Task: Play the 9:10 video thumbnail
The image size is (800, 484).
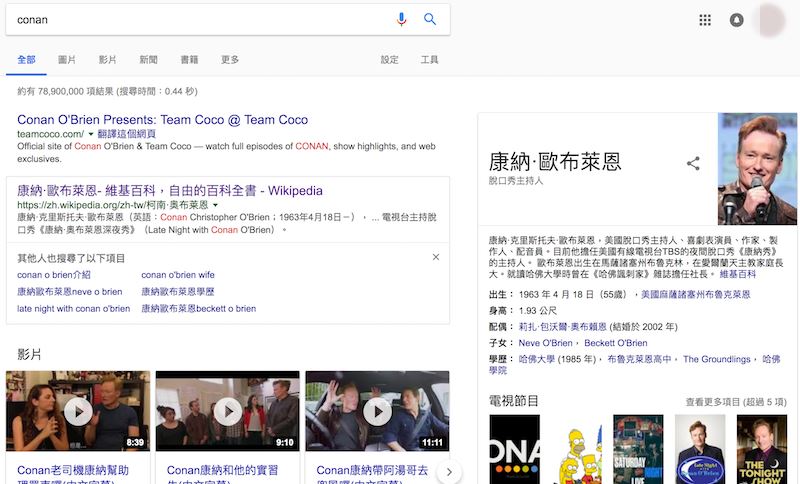Action: tap(228, 411)
